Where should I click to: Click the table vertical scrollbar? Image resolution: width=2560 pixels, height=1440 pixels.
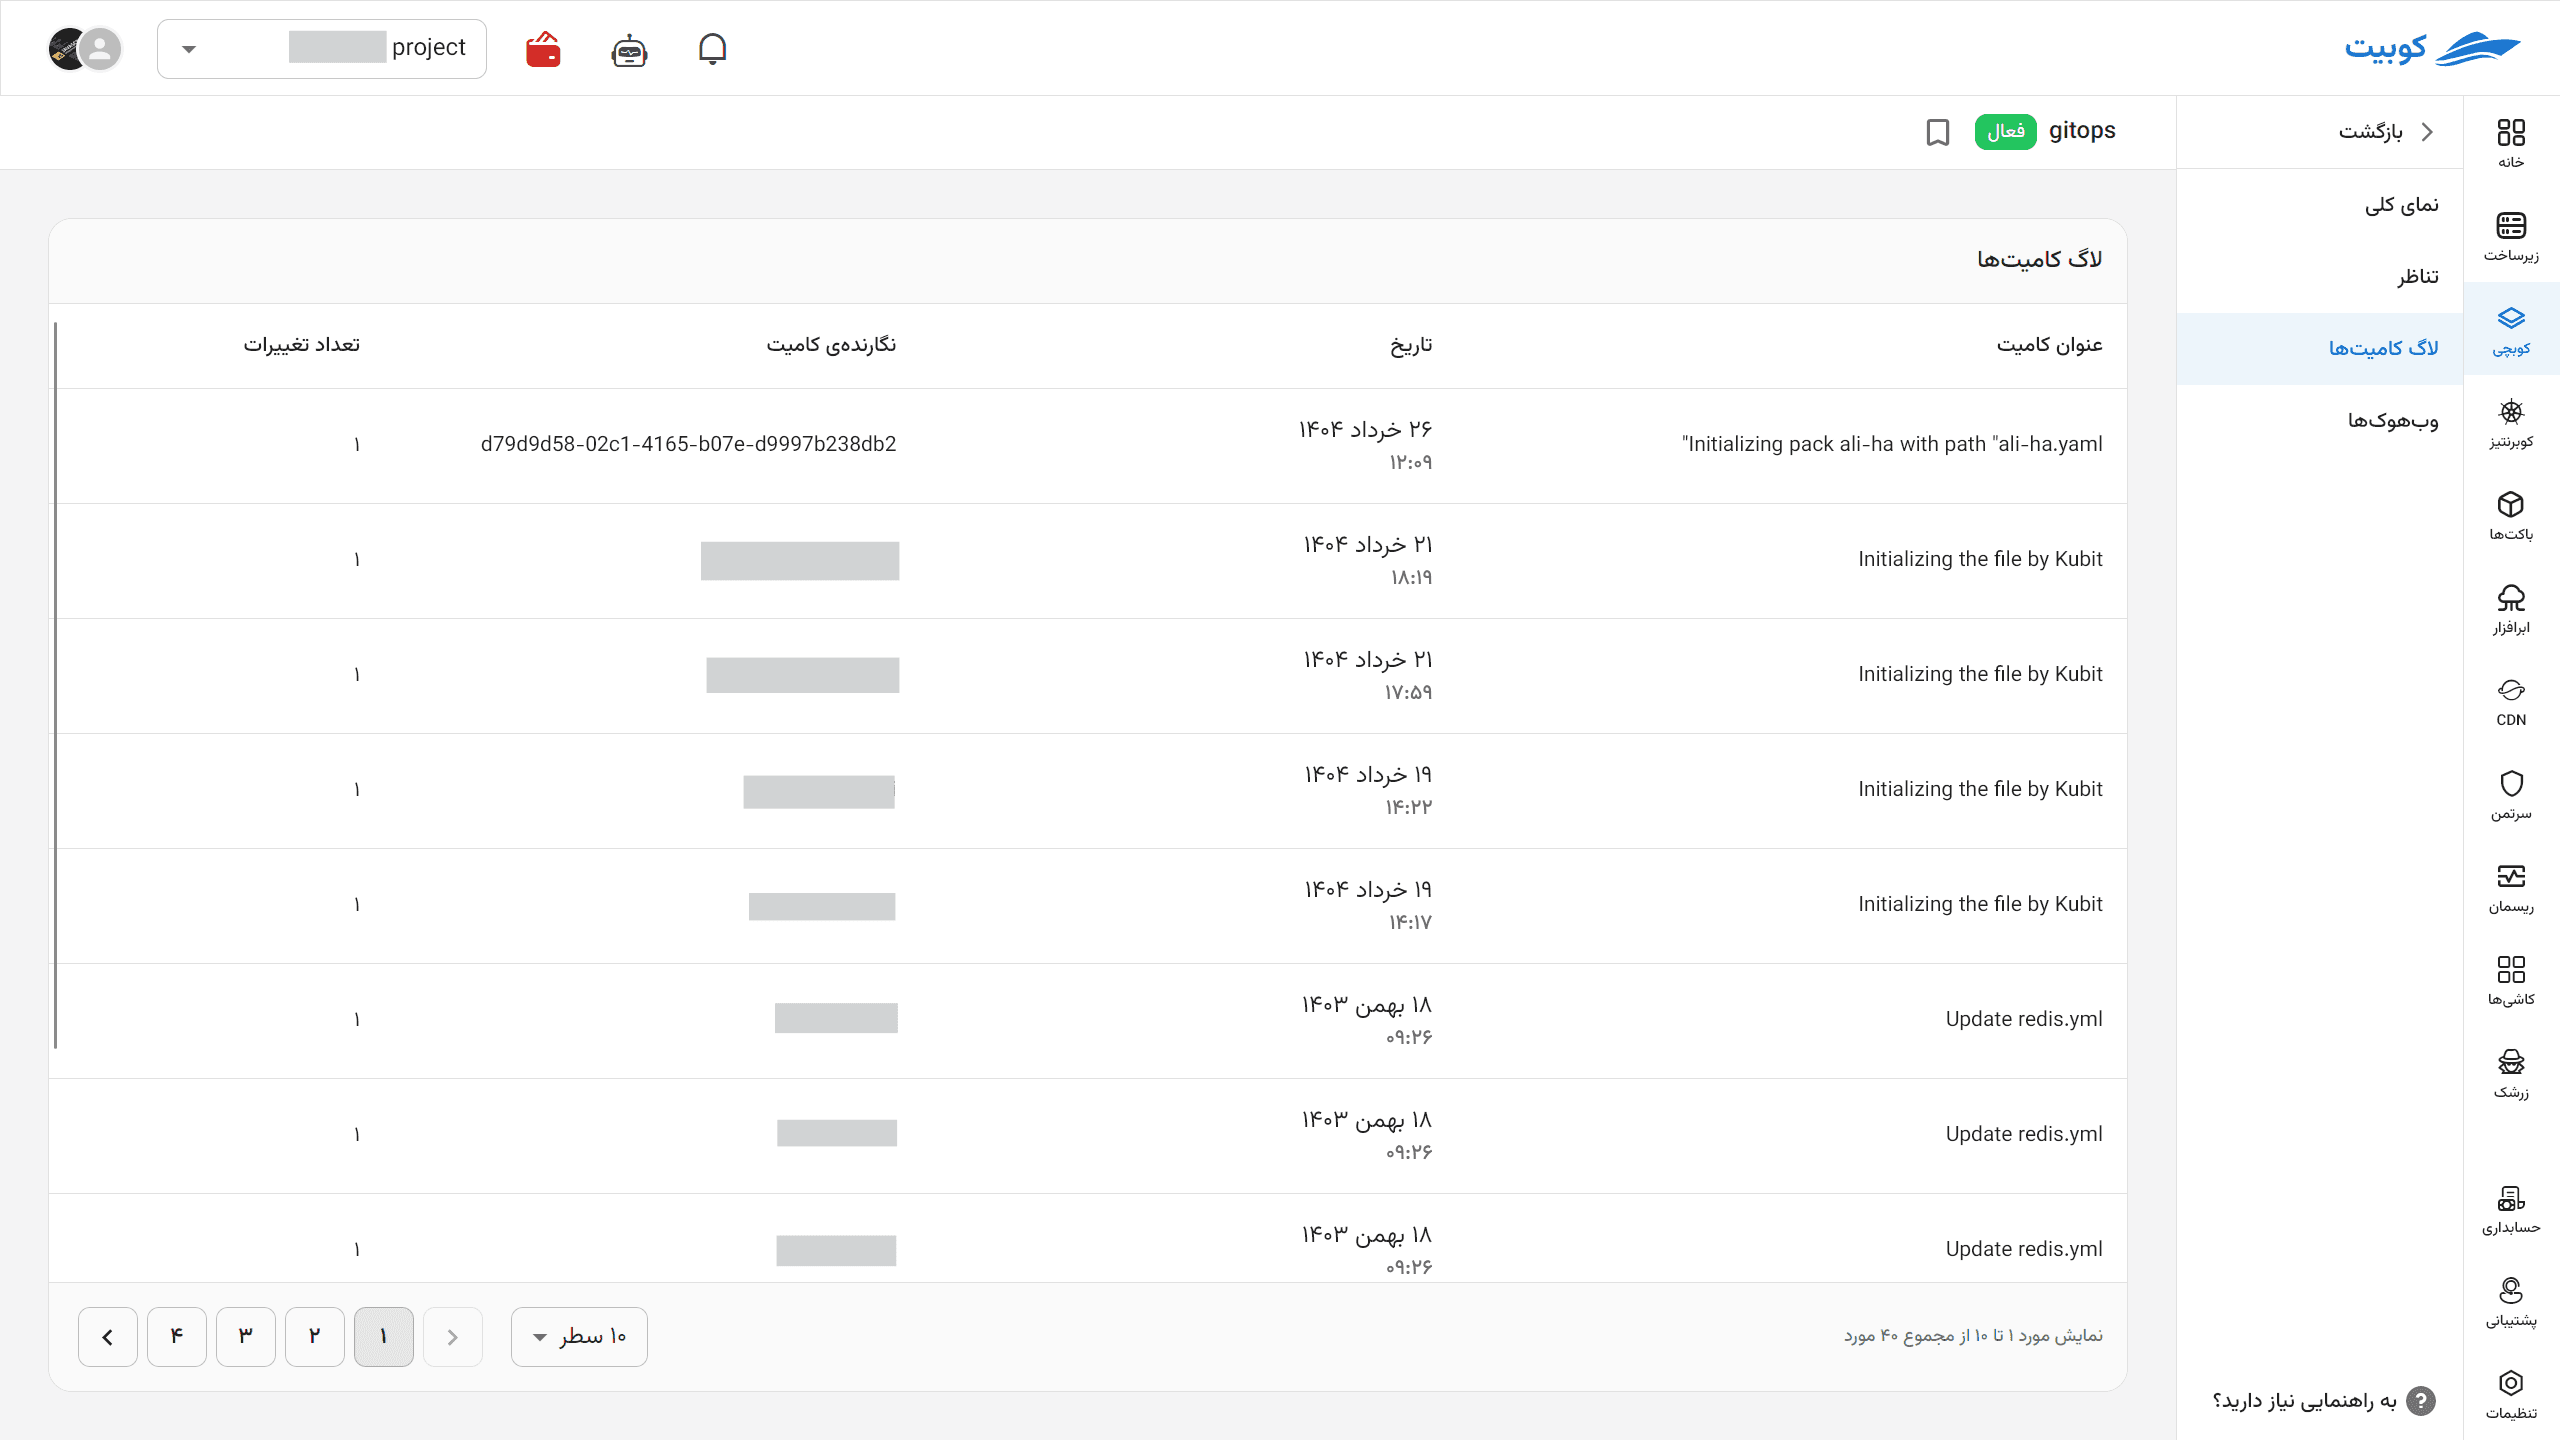[x=55, y=685]
